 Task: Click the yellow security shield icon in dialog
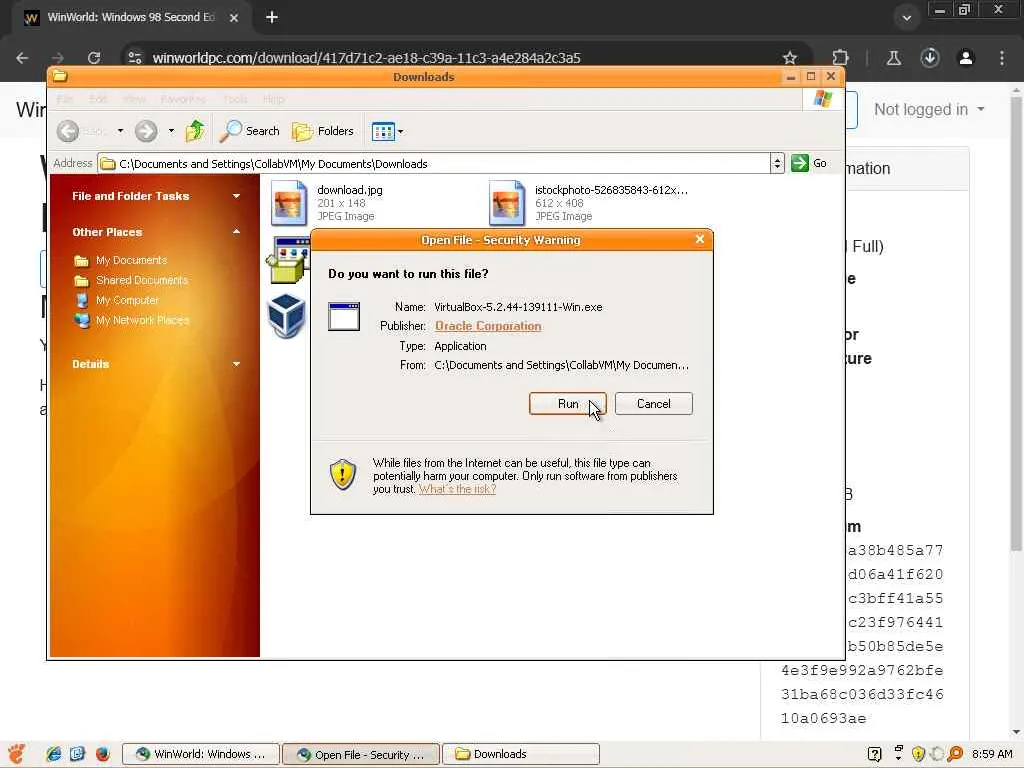click(x=342, y=474)
